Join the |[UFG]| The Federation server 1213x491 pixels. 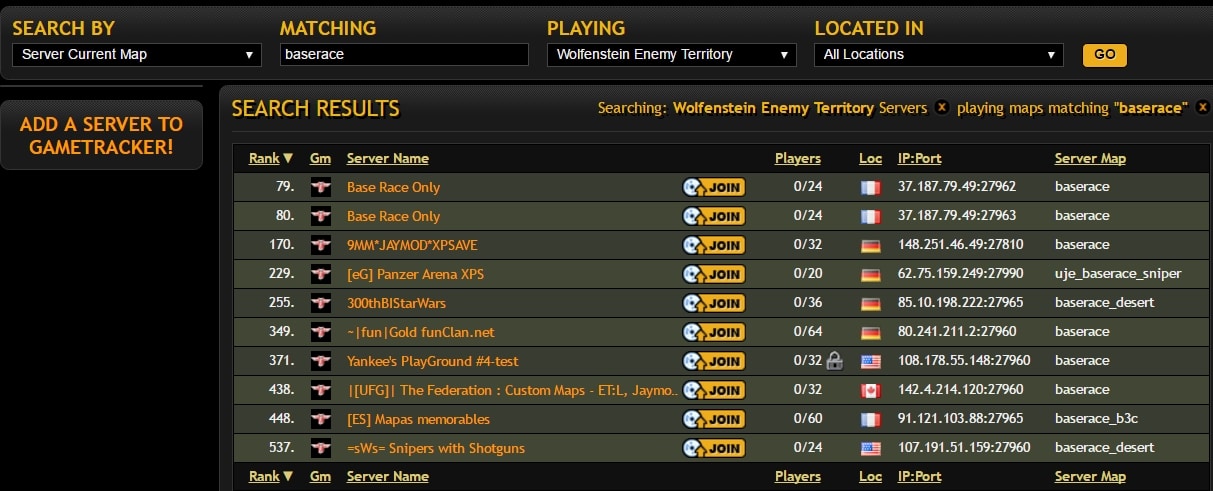click(x=713, y=390)
